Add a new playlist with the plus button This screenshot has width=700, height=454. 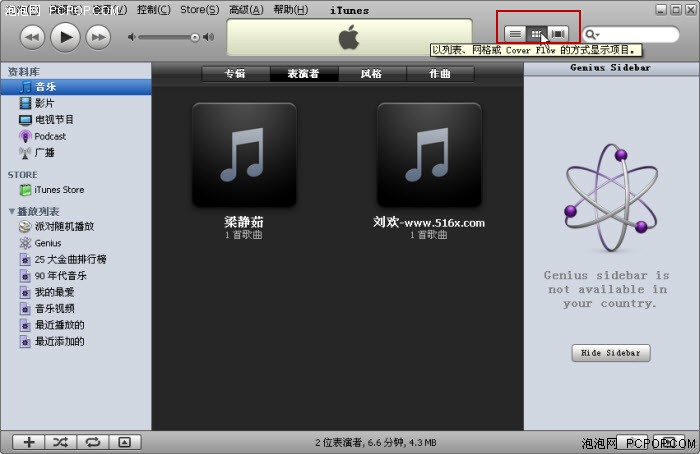tap(29, 442)
